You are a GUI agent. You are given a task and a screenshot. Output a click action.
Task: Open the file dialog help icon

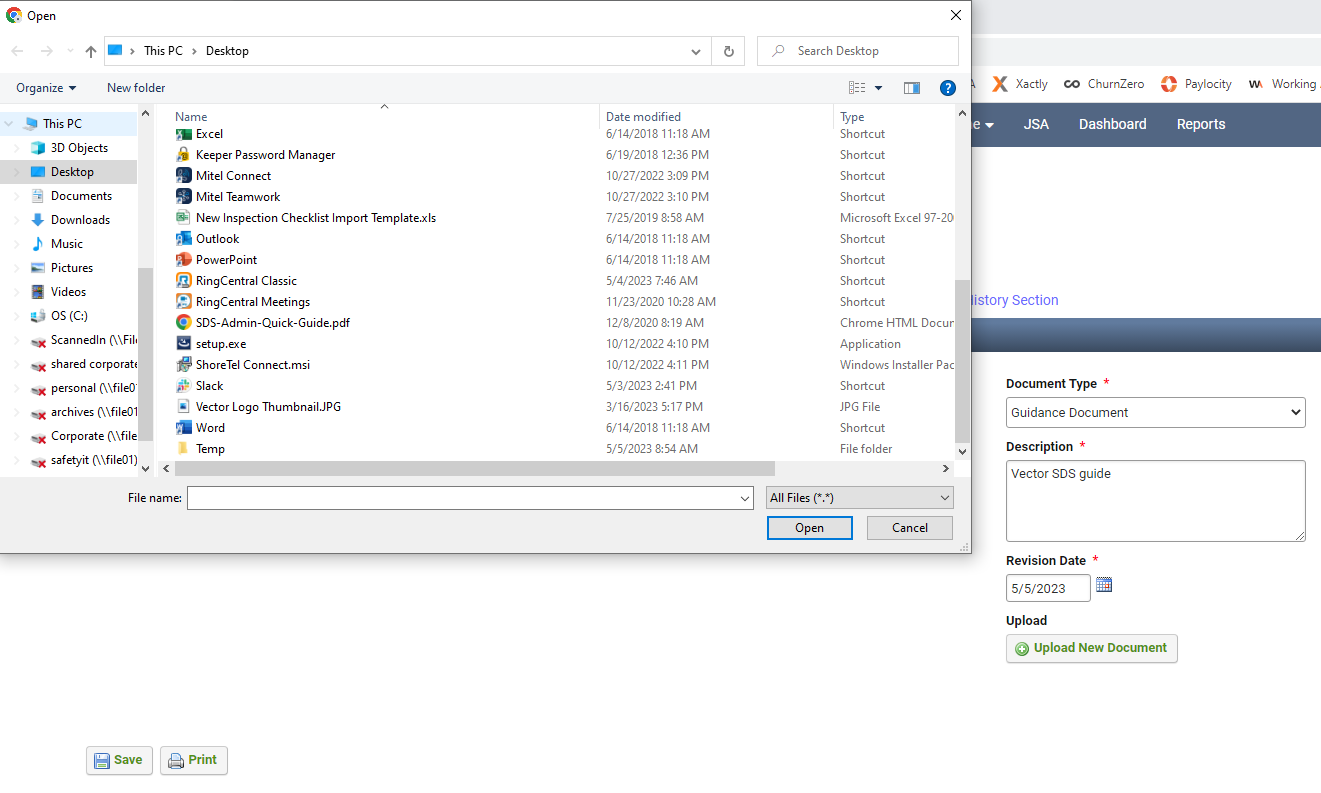948,88
